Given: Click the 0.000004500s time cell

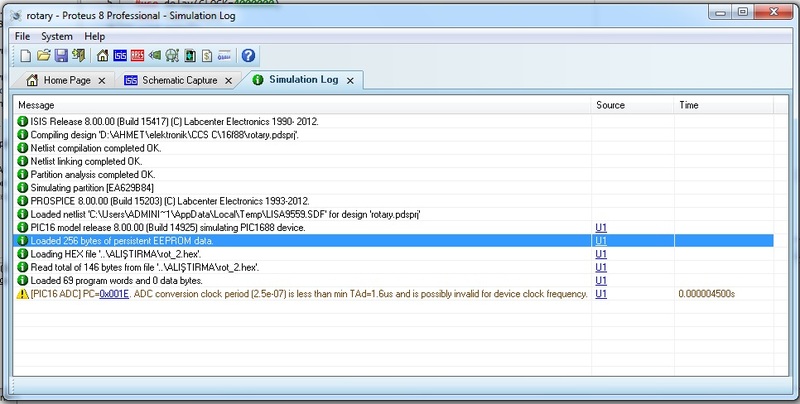Looking at the screenshot, I should 707,294.
